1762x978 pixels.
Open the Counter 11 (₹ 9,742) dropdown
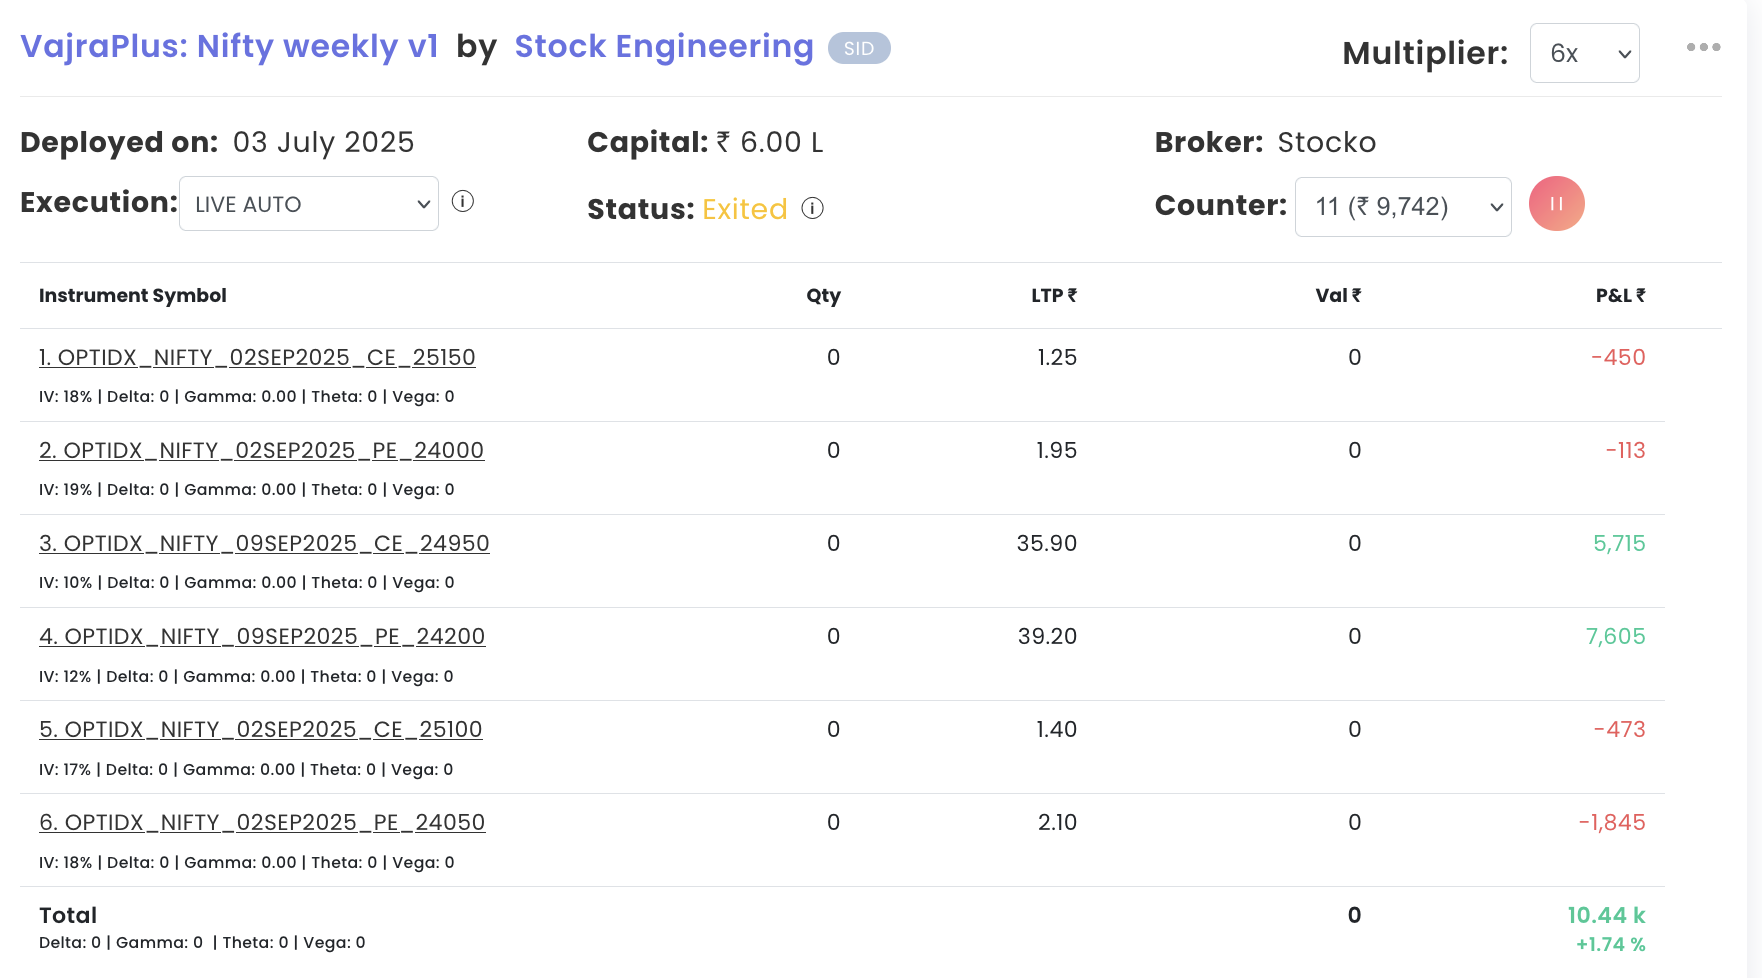(x=1402, y=207)
